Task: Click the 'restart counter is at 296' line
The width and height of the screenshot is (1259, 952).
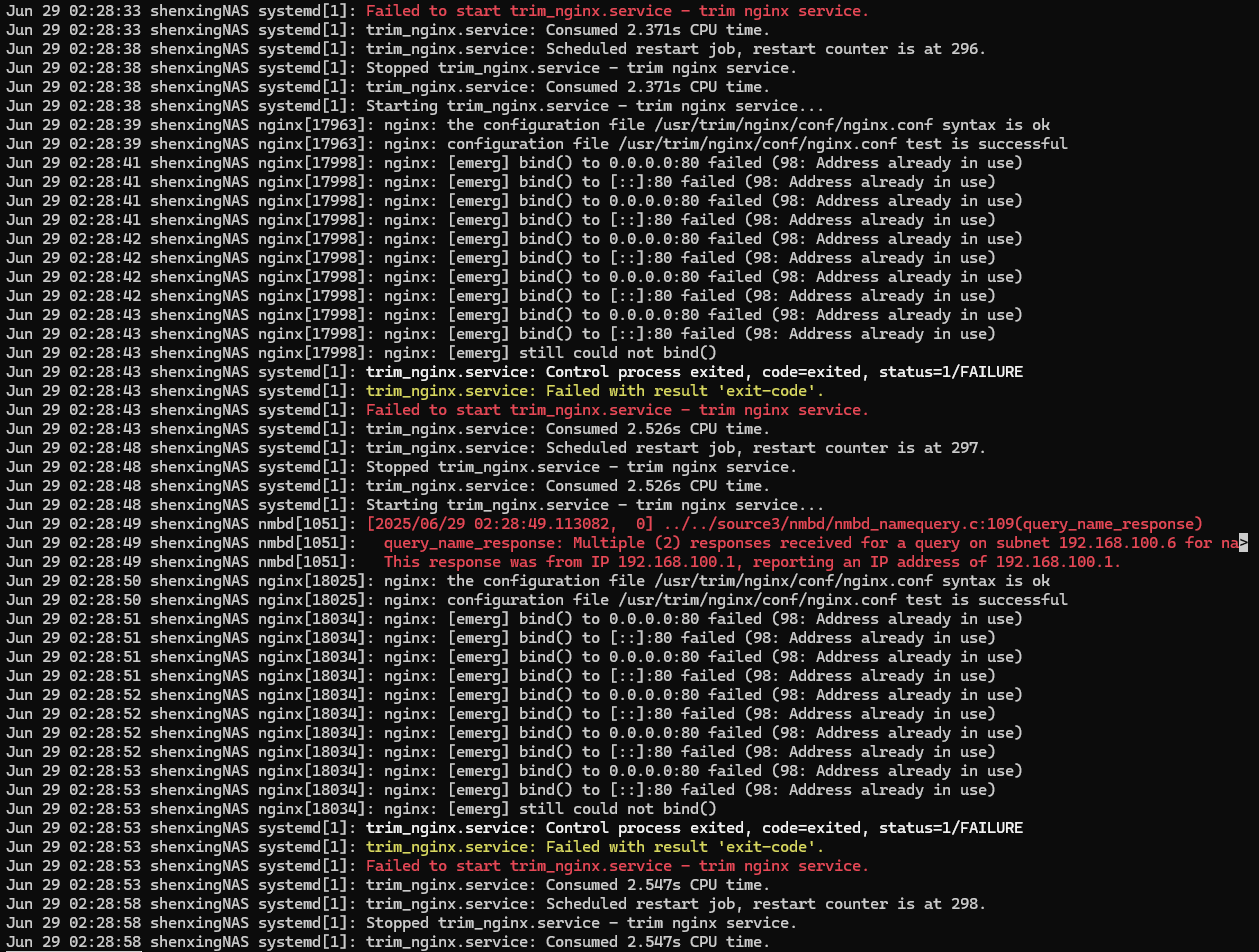Action: [x=496, y=49]
